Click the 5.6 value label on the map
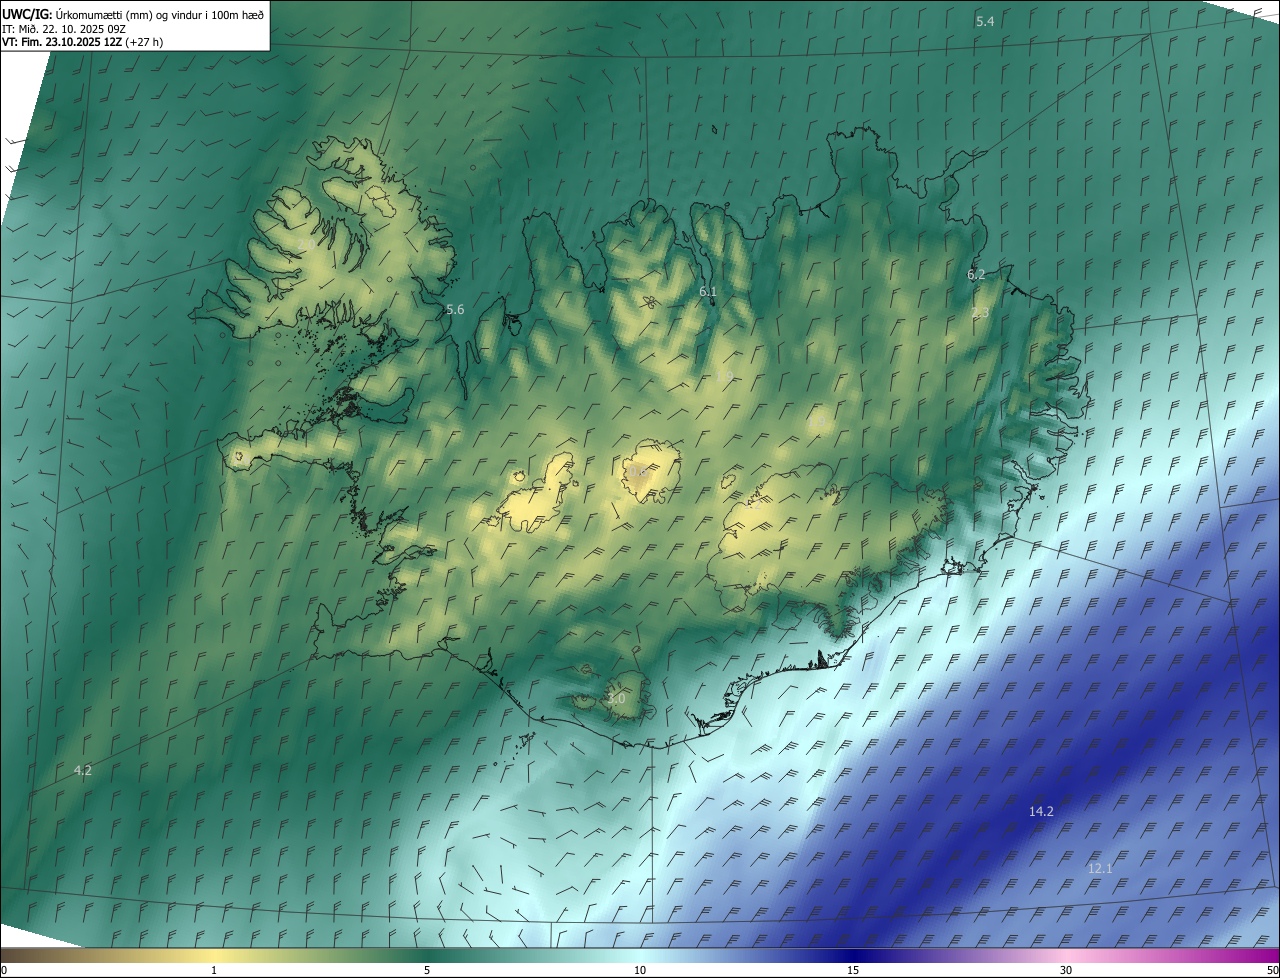 (455, 310)
